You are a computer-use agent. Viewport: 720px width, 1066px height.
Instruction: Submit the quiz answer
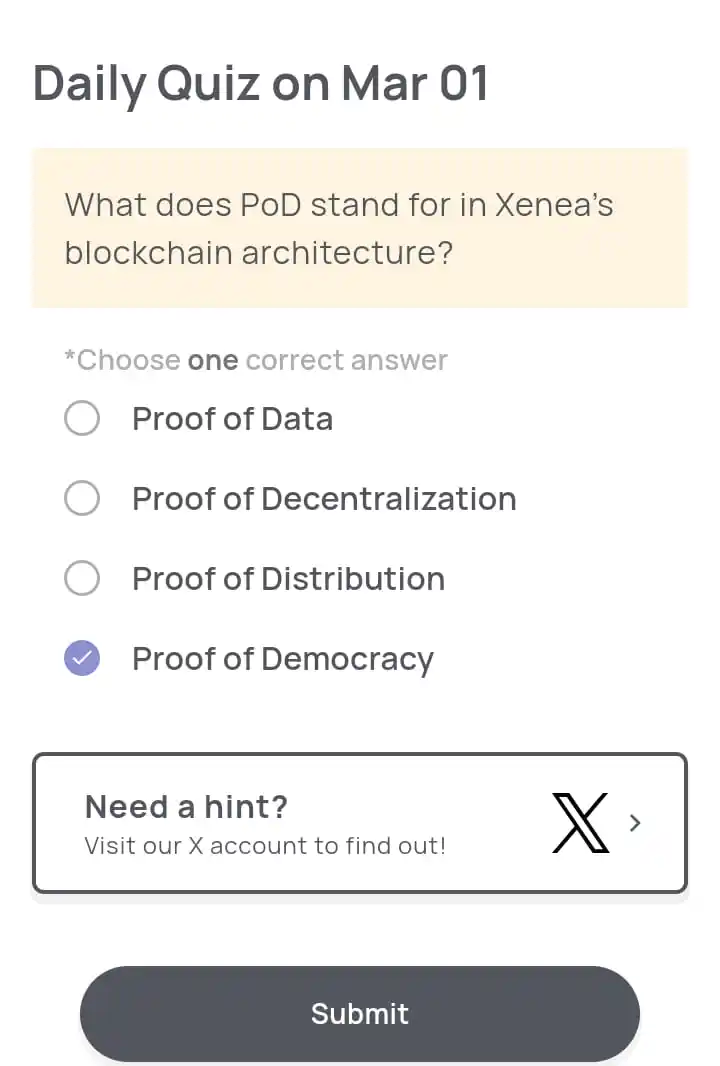point(360,1014)
